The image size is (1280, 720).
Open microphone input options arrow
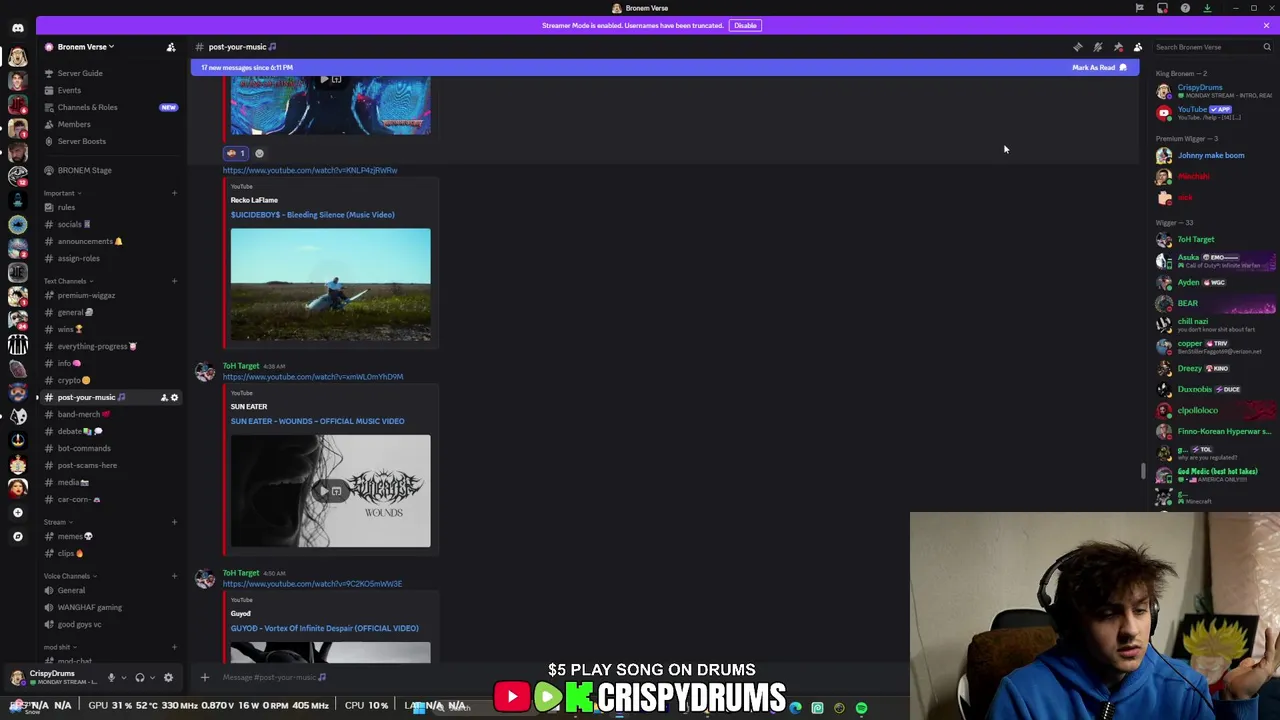pyautogui.click(x=123, y=677)
